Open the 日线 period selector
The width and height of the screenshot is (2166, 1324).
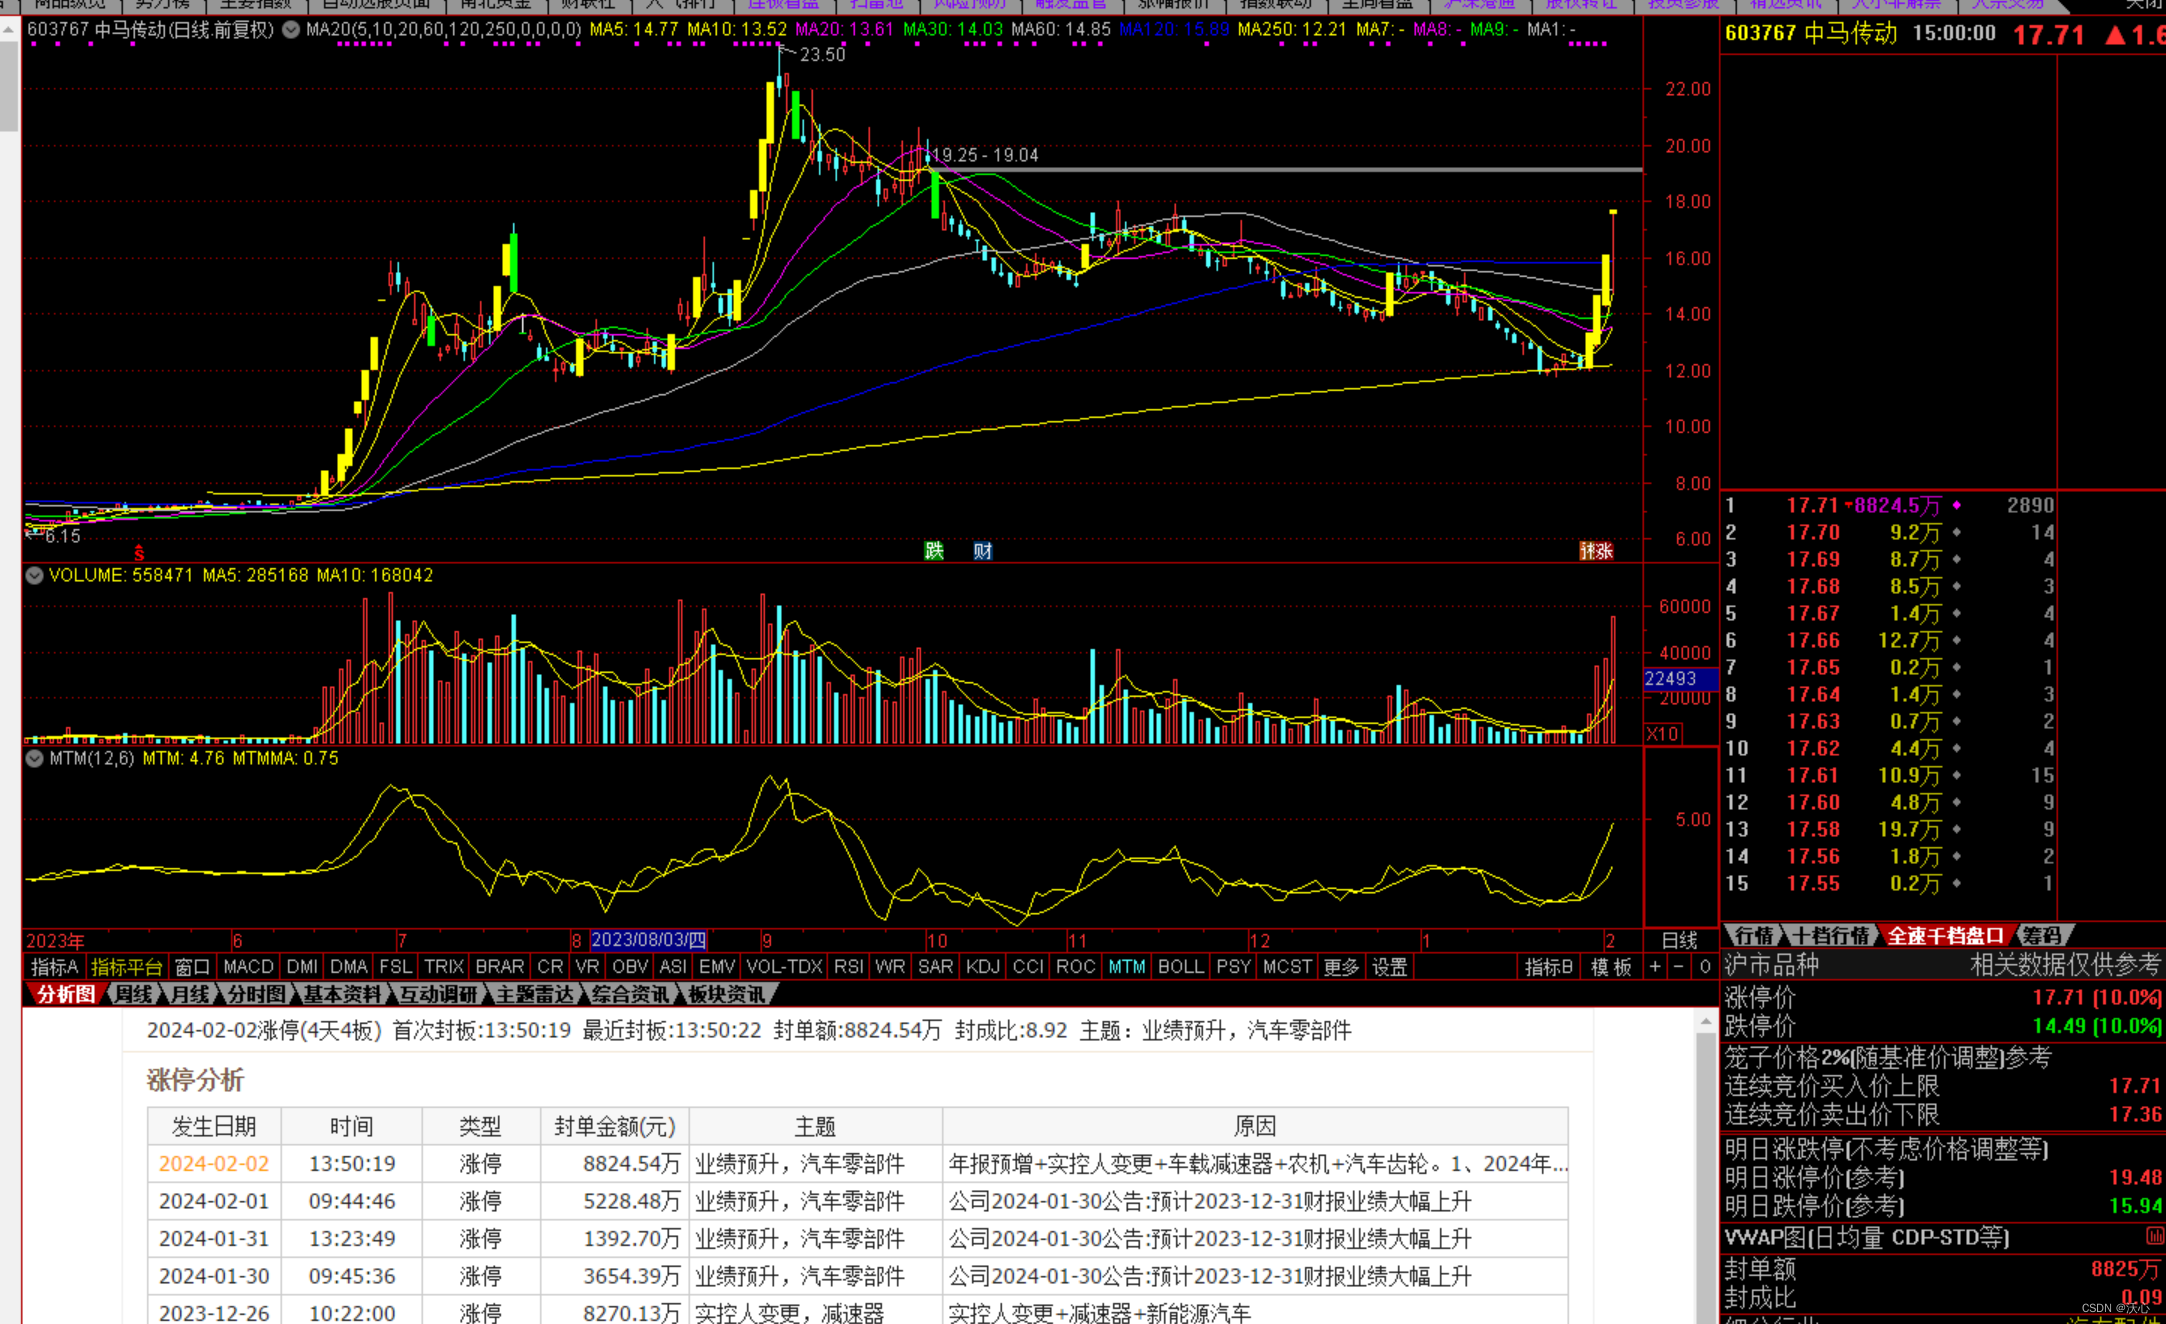coord(1679,940)
